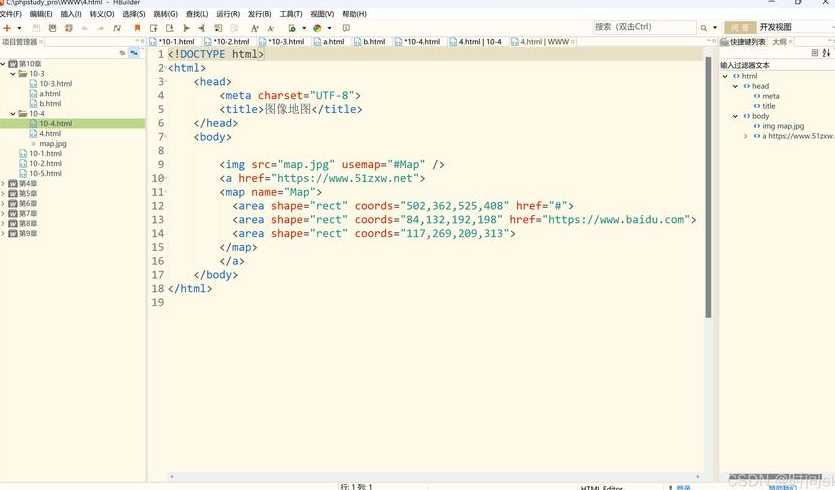835x490 pixels.
Task: Click into the search box
Action: click(x=644, y=27)
